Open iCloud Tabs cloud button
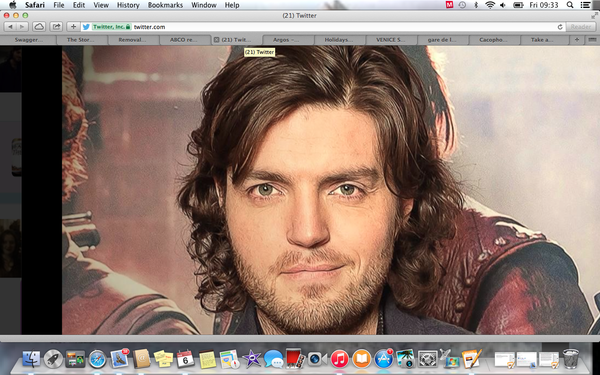600x375 pixels. [39, 27]
